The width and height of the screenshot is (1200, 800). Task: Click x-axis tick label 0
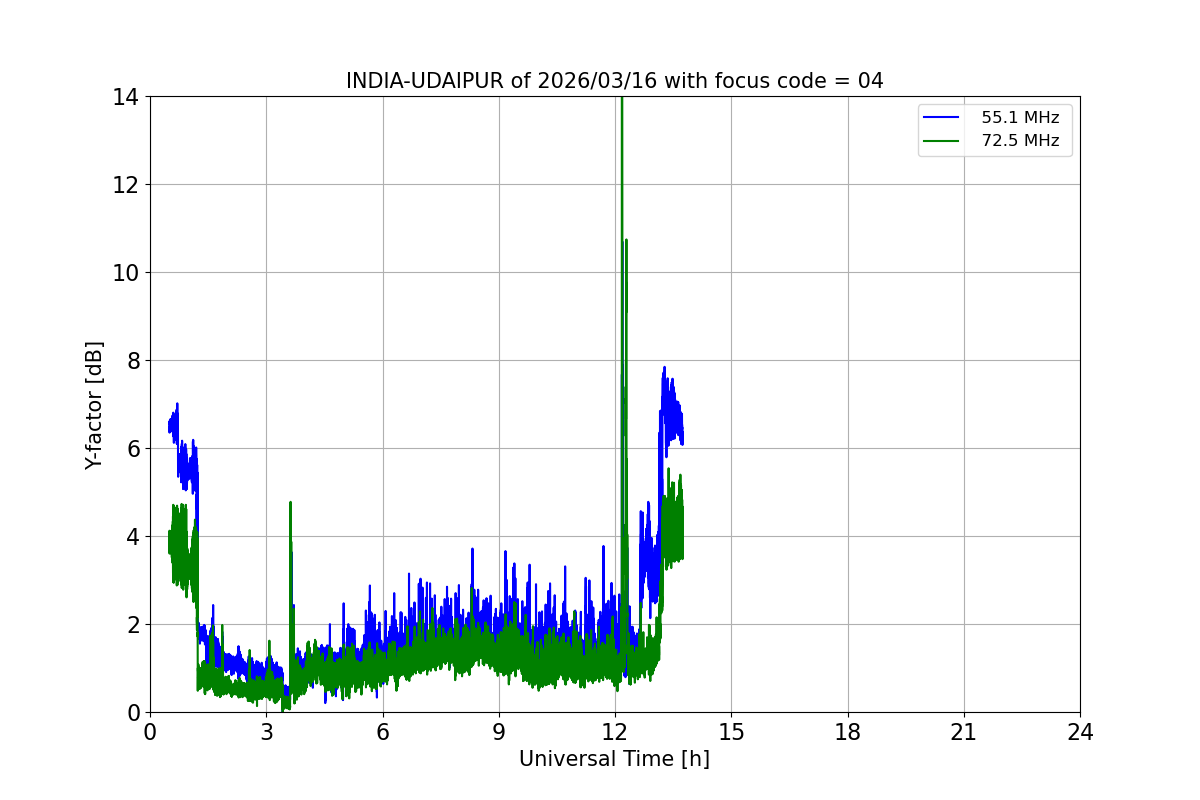150,732
